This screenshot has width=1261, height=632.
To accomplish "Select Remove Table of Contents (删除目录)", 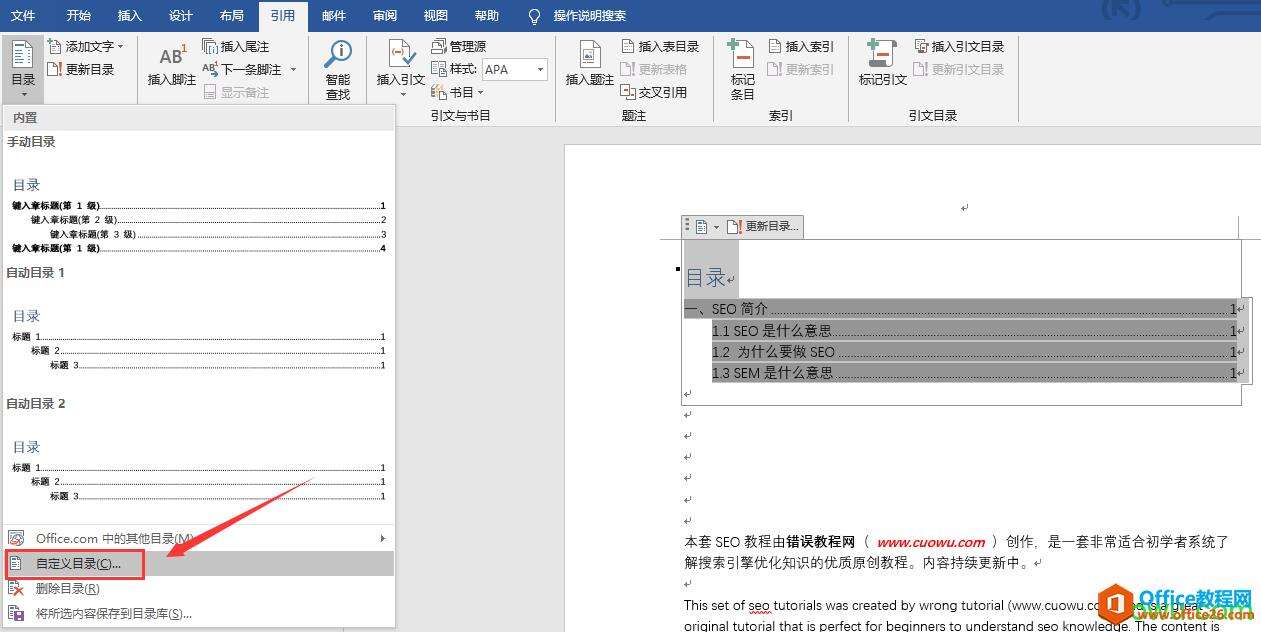I will coord(67,589).
